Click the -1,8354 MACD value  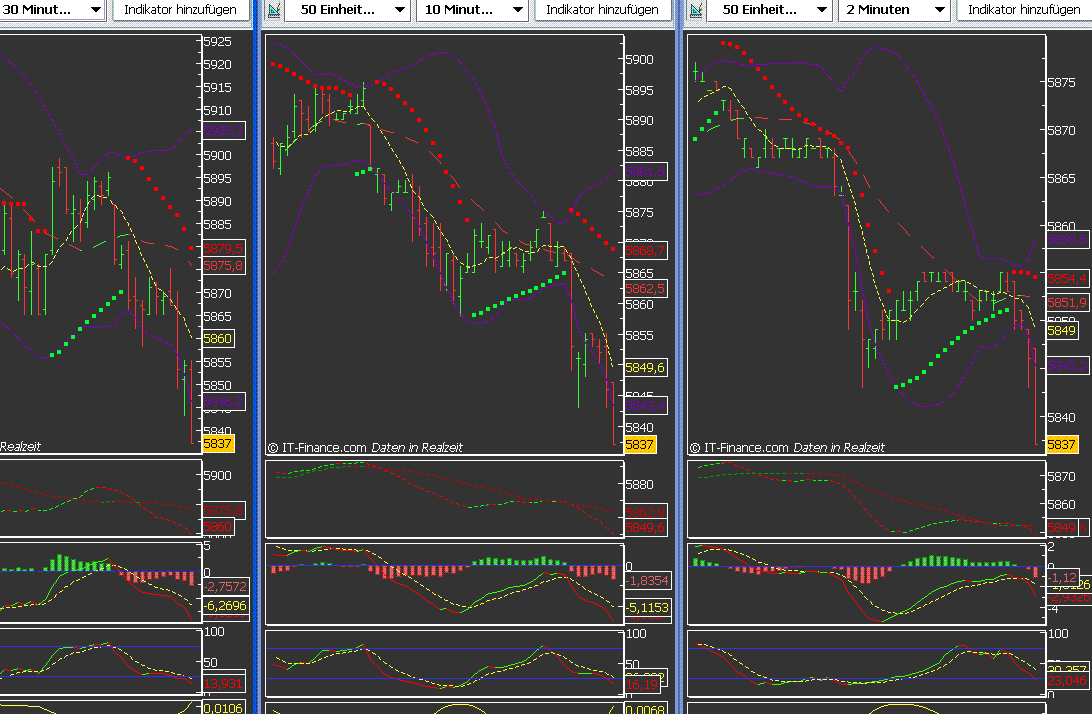pyautogui.click(x=648, y=580)
